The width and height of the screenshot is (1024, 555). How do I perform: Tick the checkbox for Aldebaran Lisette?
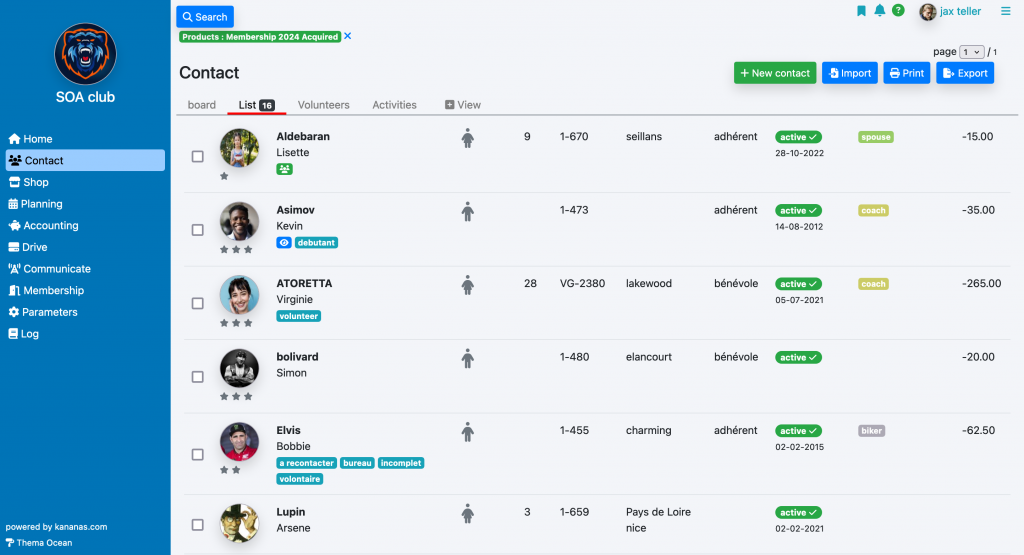(198, 156)
